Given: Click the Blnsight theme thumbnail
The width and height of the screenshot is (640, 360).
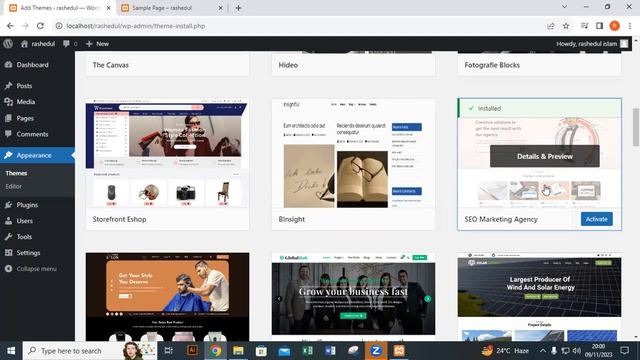Looking at the screenshot, I should (x=353, y=153).
